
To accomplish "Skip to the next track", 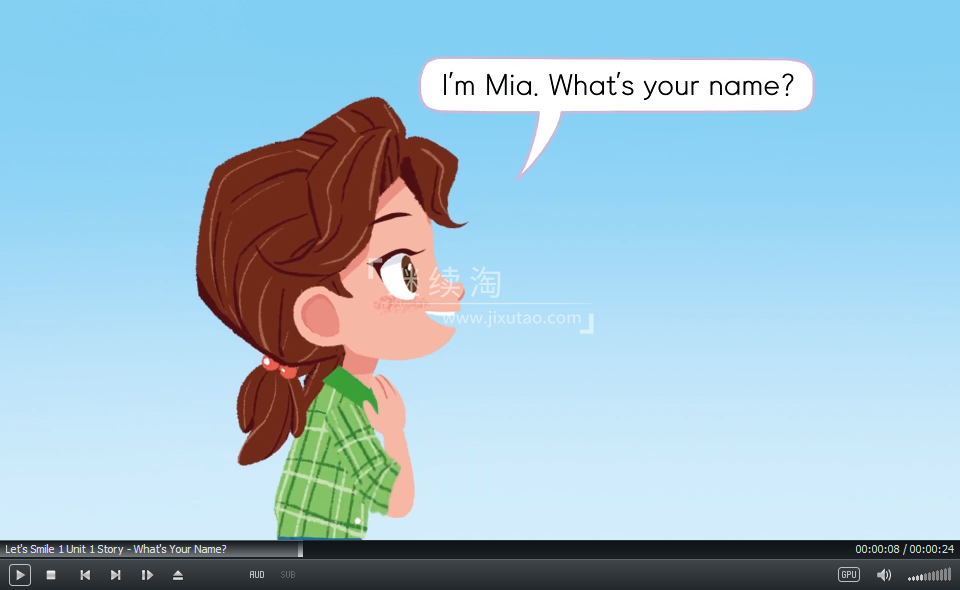I will click(116, 575).
